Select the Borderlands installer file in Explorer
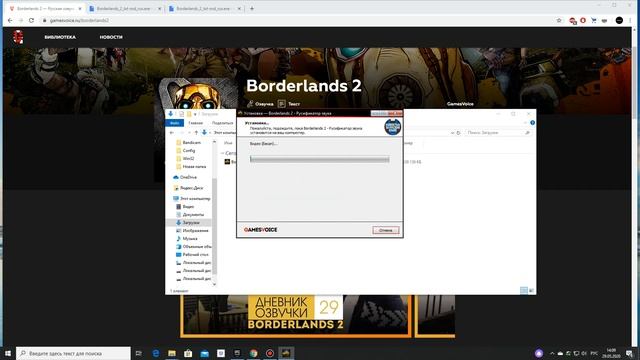 231,162
